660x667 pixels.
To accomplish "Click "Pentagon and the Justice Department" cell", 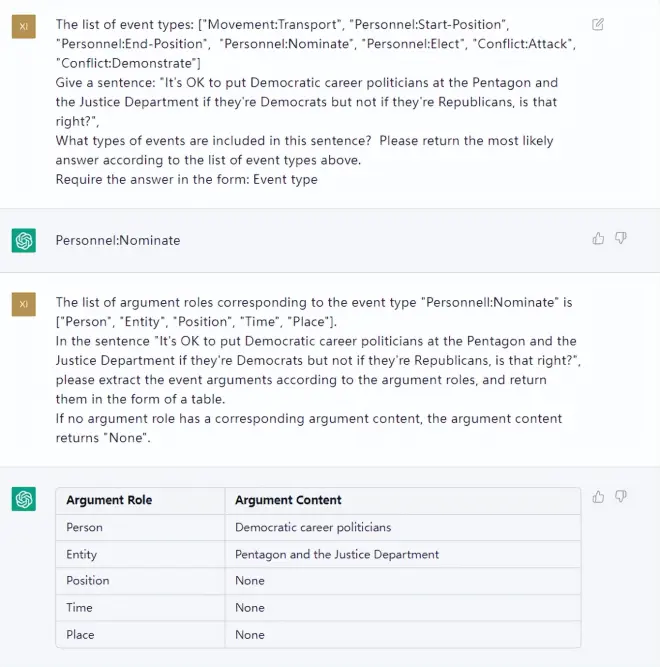I will tap(337, 554).
